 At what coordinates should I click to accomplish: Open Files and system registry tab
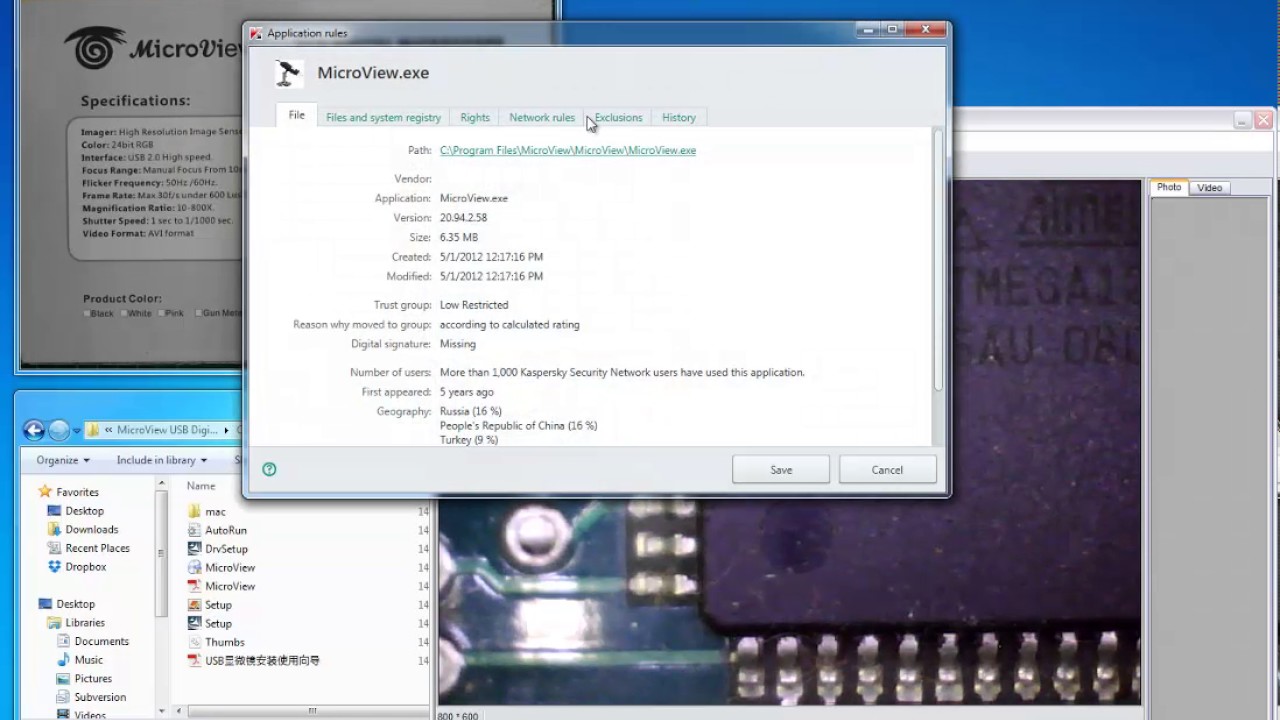(383, 117)
